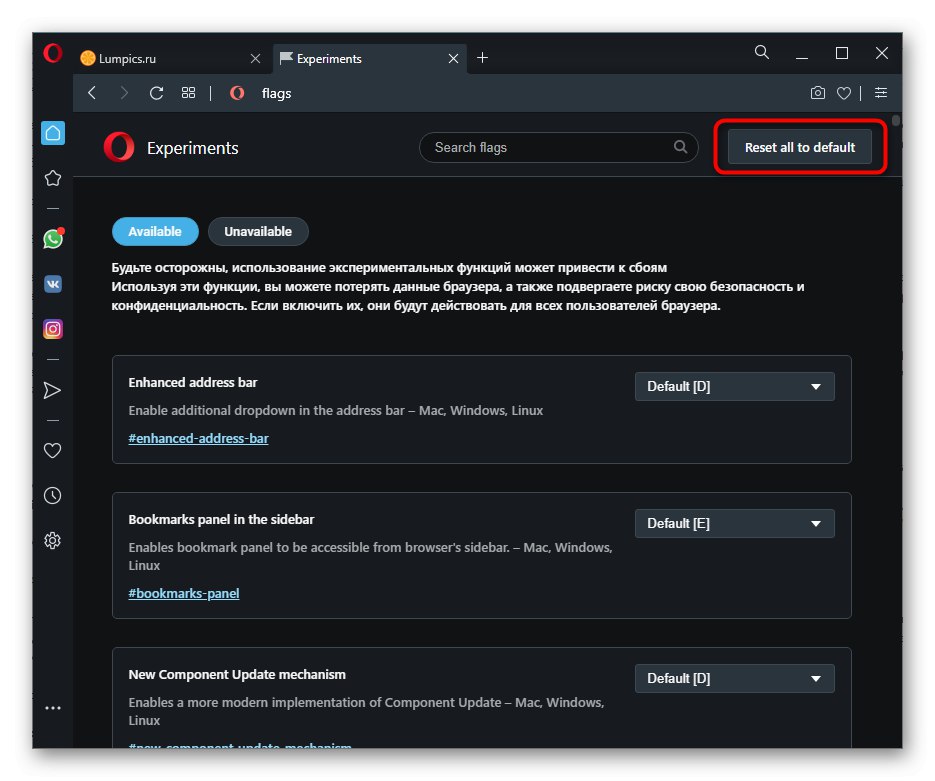Click the page vertical scrollbar thumb

pyautogui.click(x=896, y=120)
